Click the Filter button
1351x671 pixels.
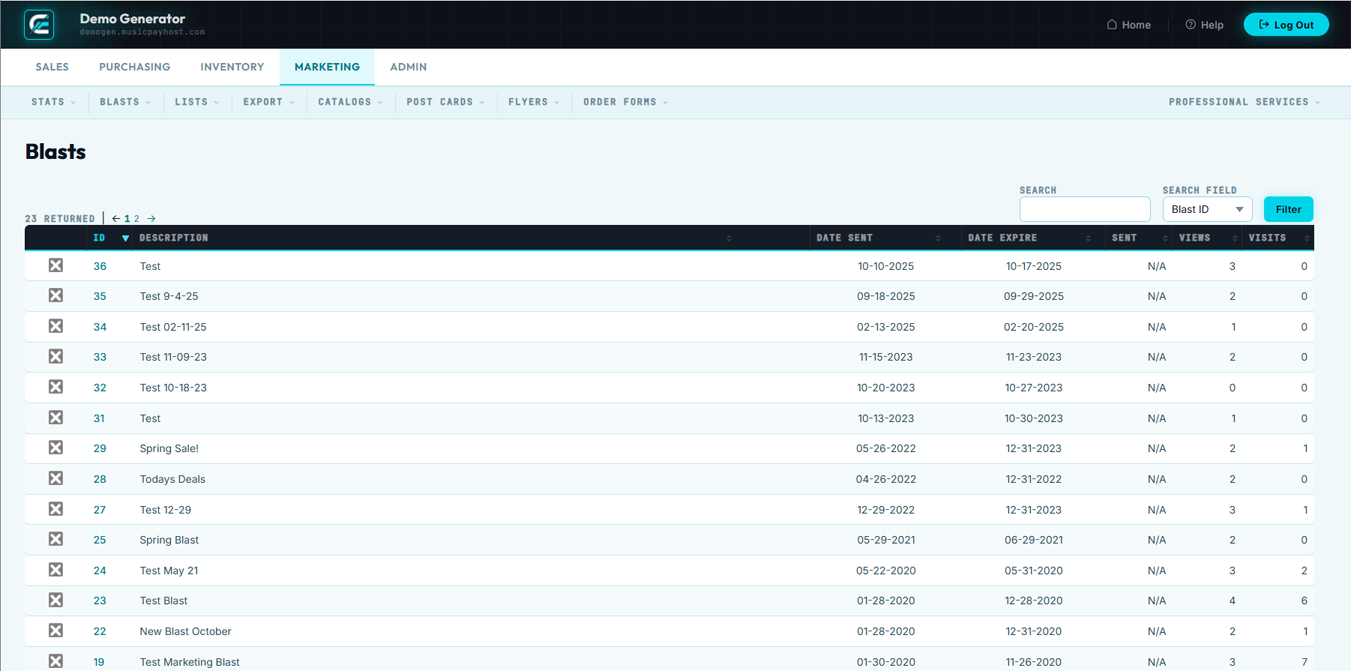point(1288,209)
